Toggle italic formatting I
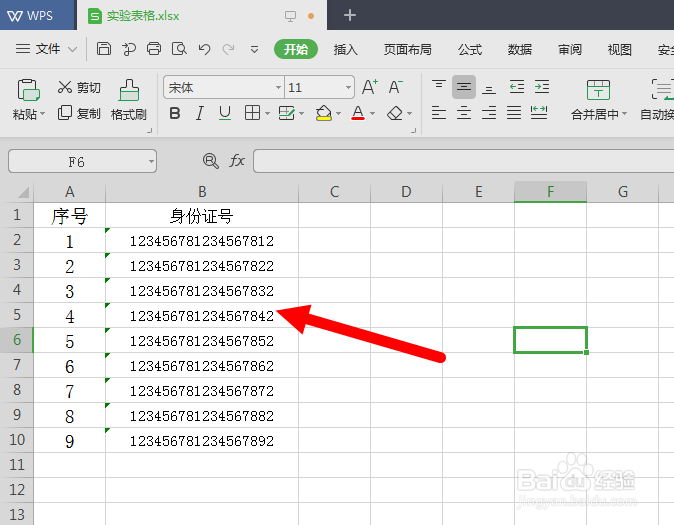 (x=199, y=114)
